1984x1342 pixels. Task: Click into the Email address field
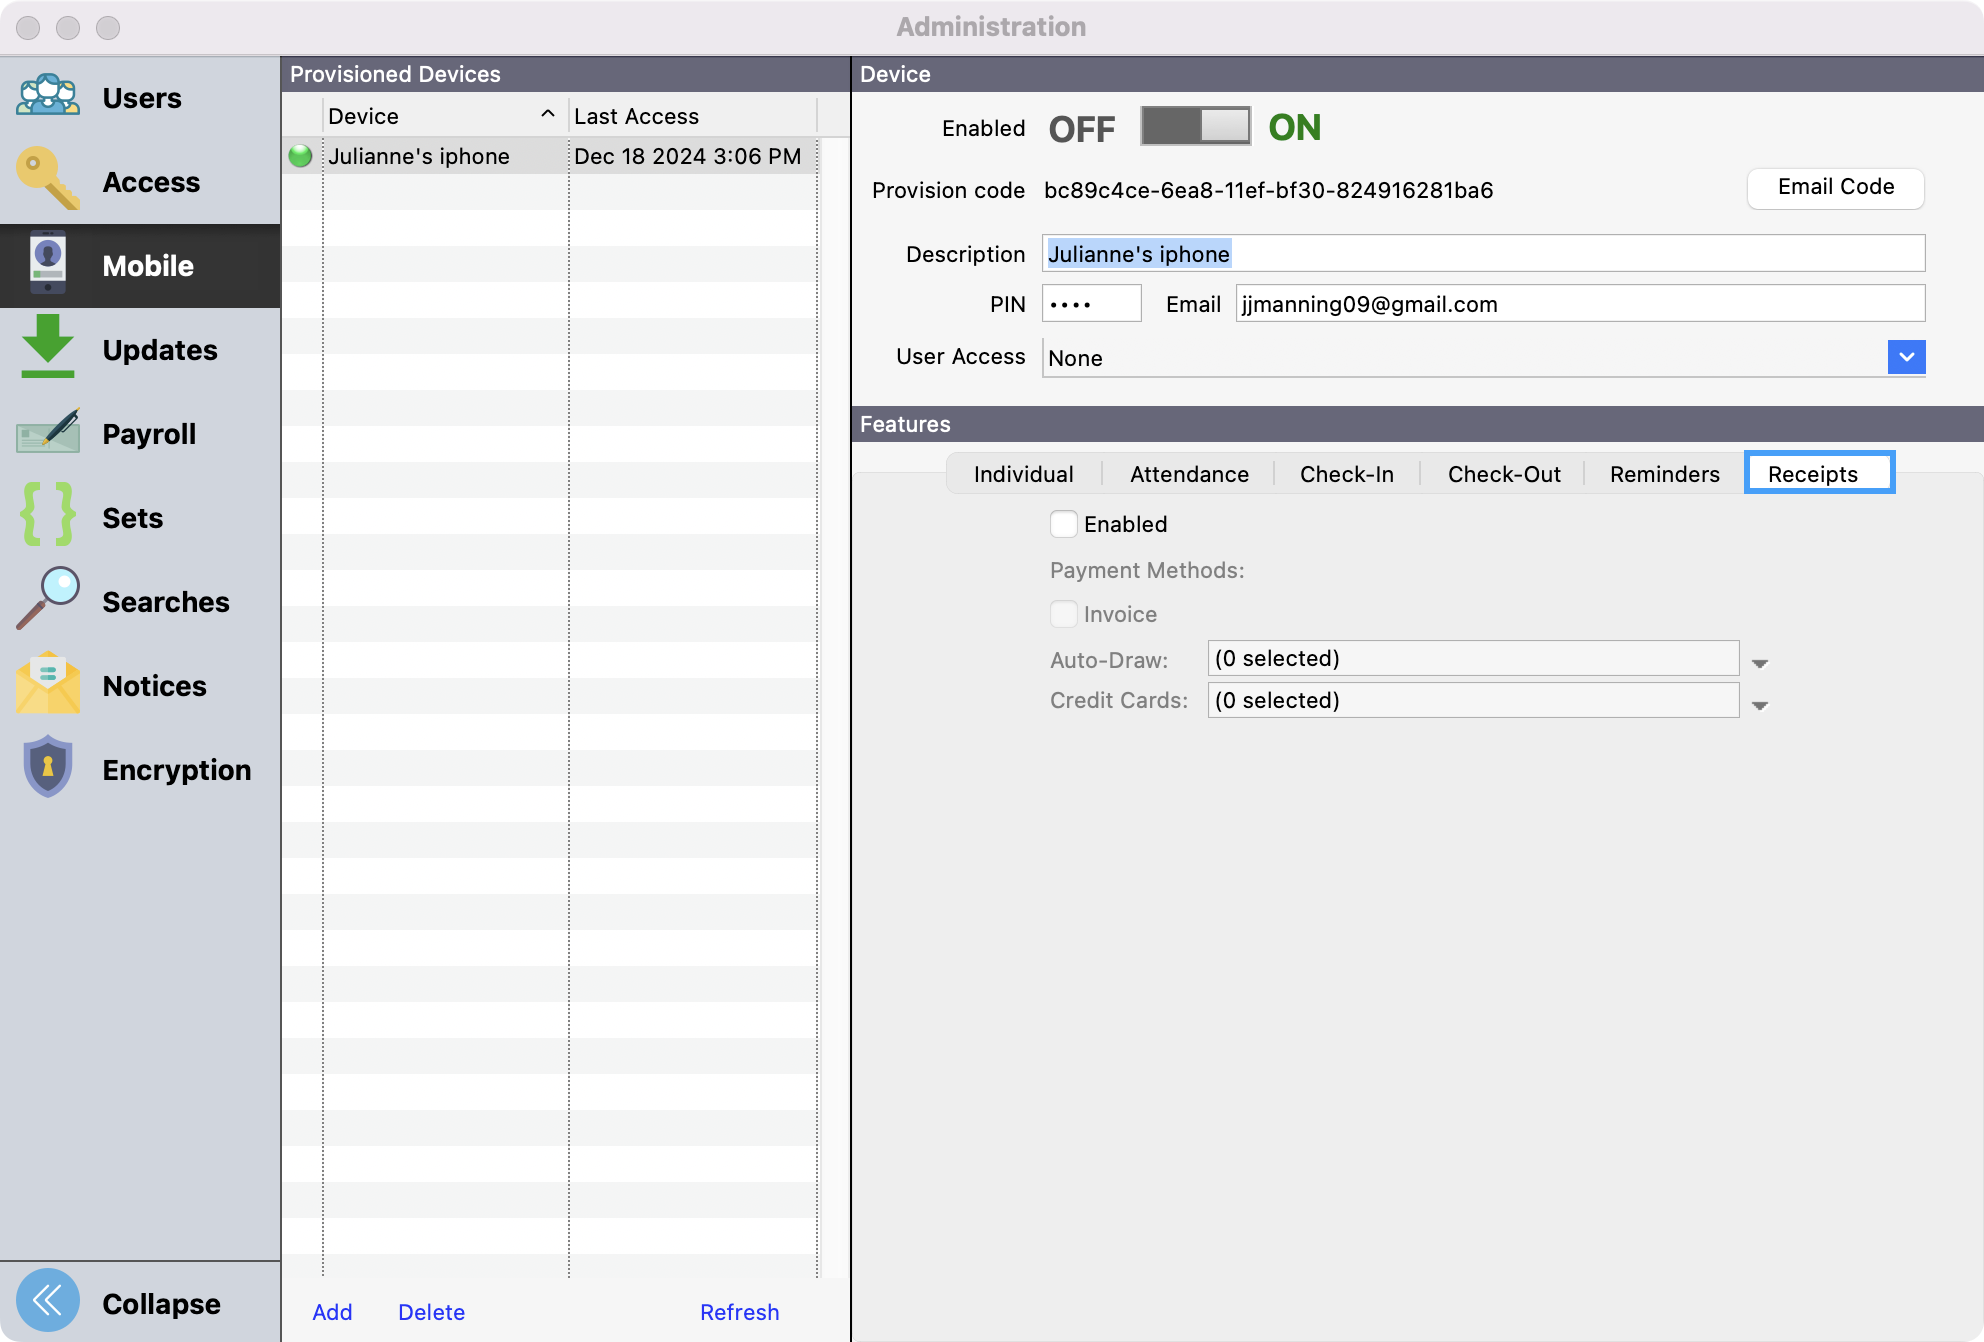coord(1580,304)
